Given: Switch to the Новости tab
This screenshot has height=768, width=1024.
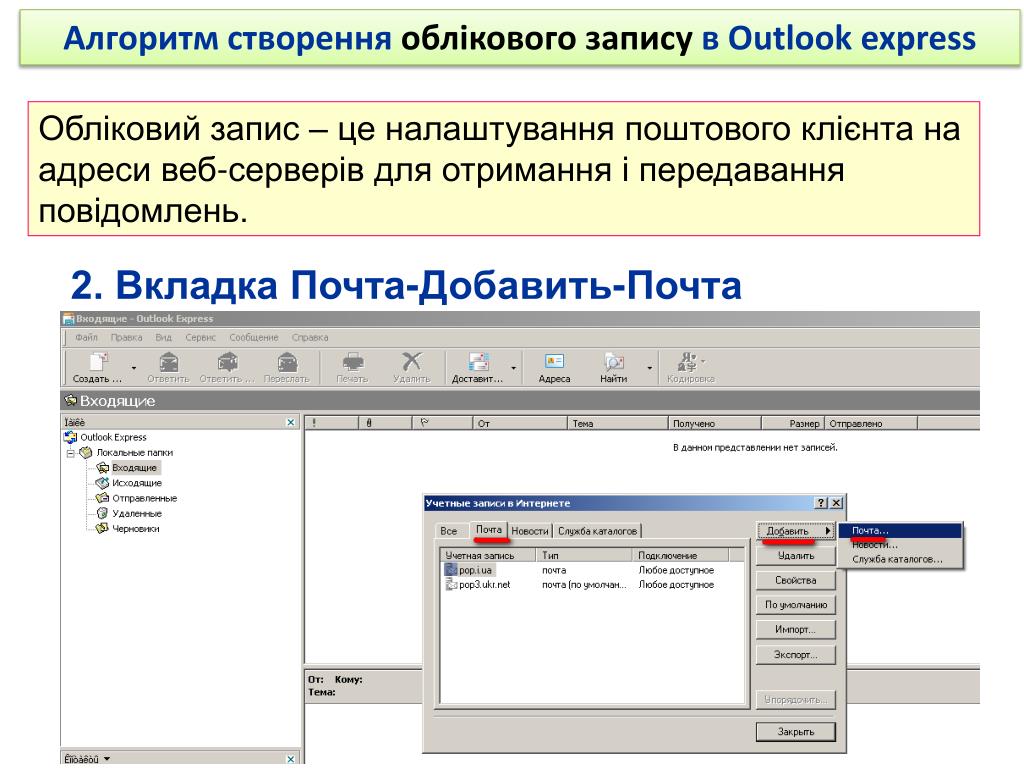Looking at the screenshot, I should pyautogui.click(x=530, y=531).
